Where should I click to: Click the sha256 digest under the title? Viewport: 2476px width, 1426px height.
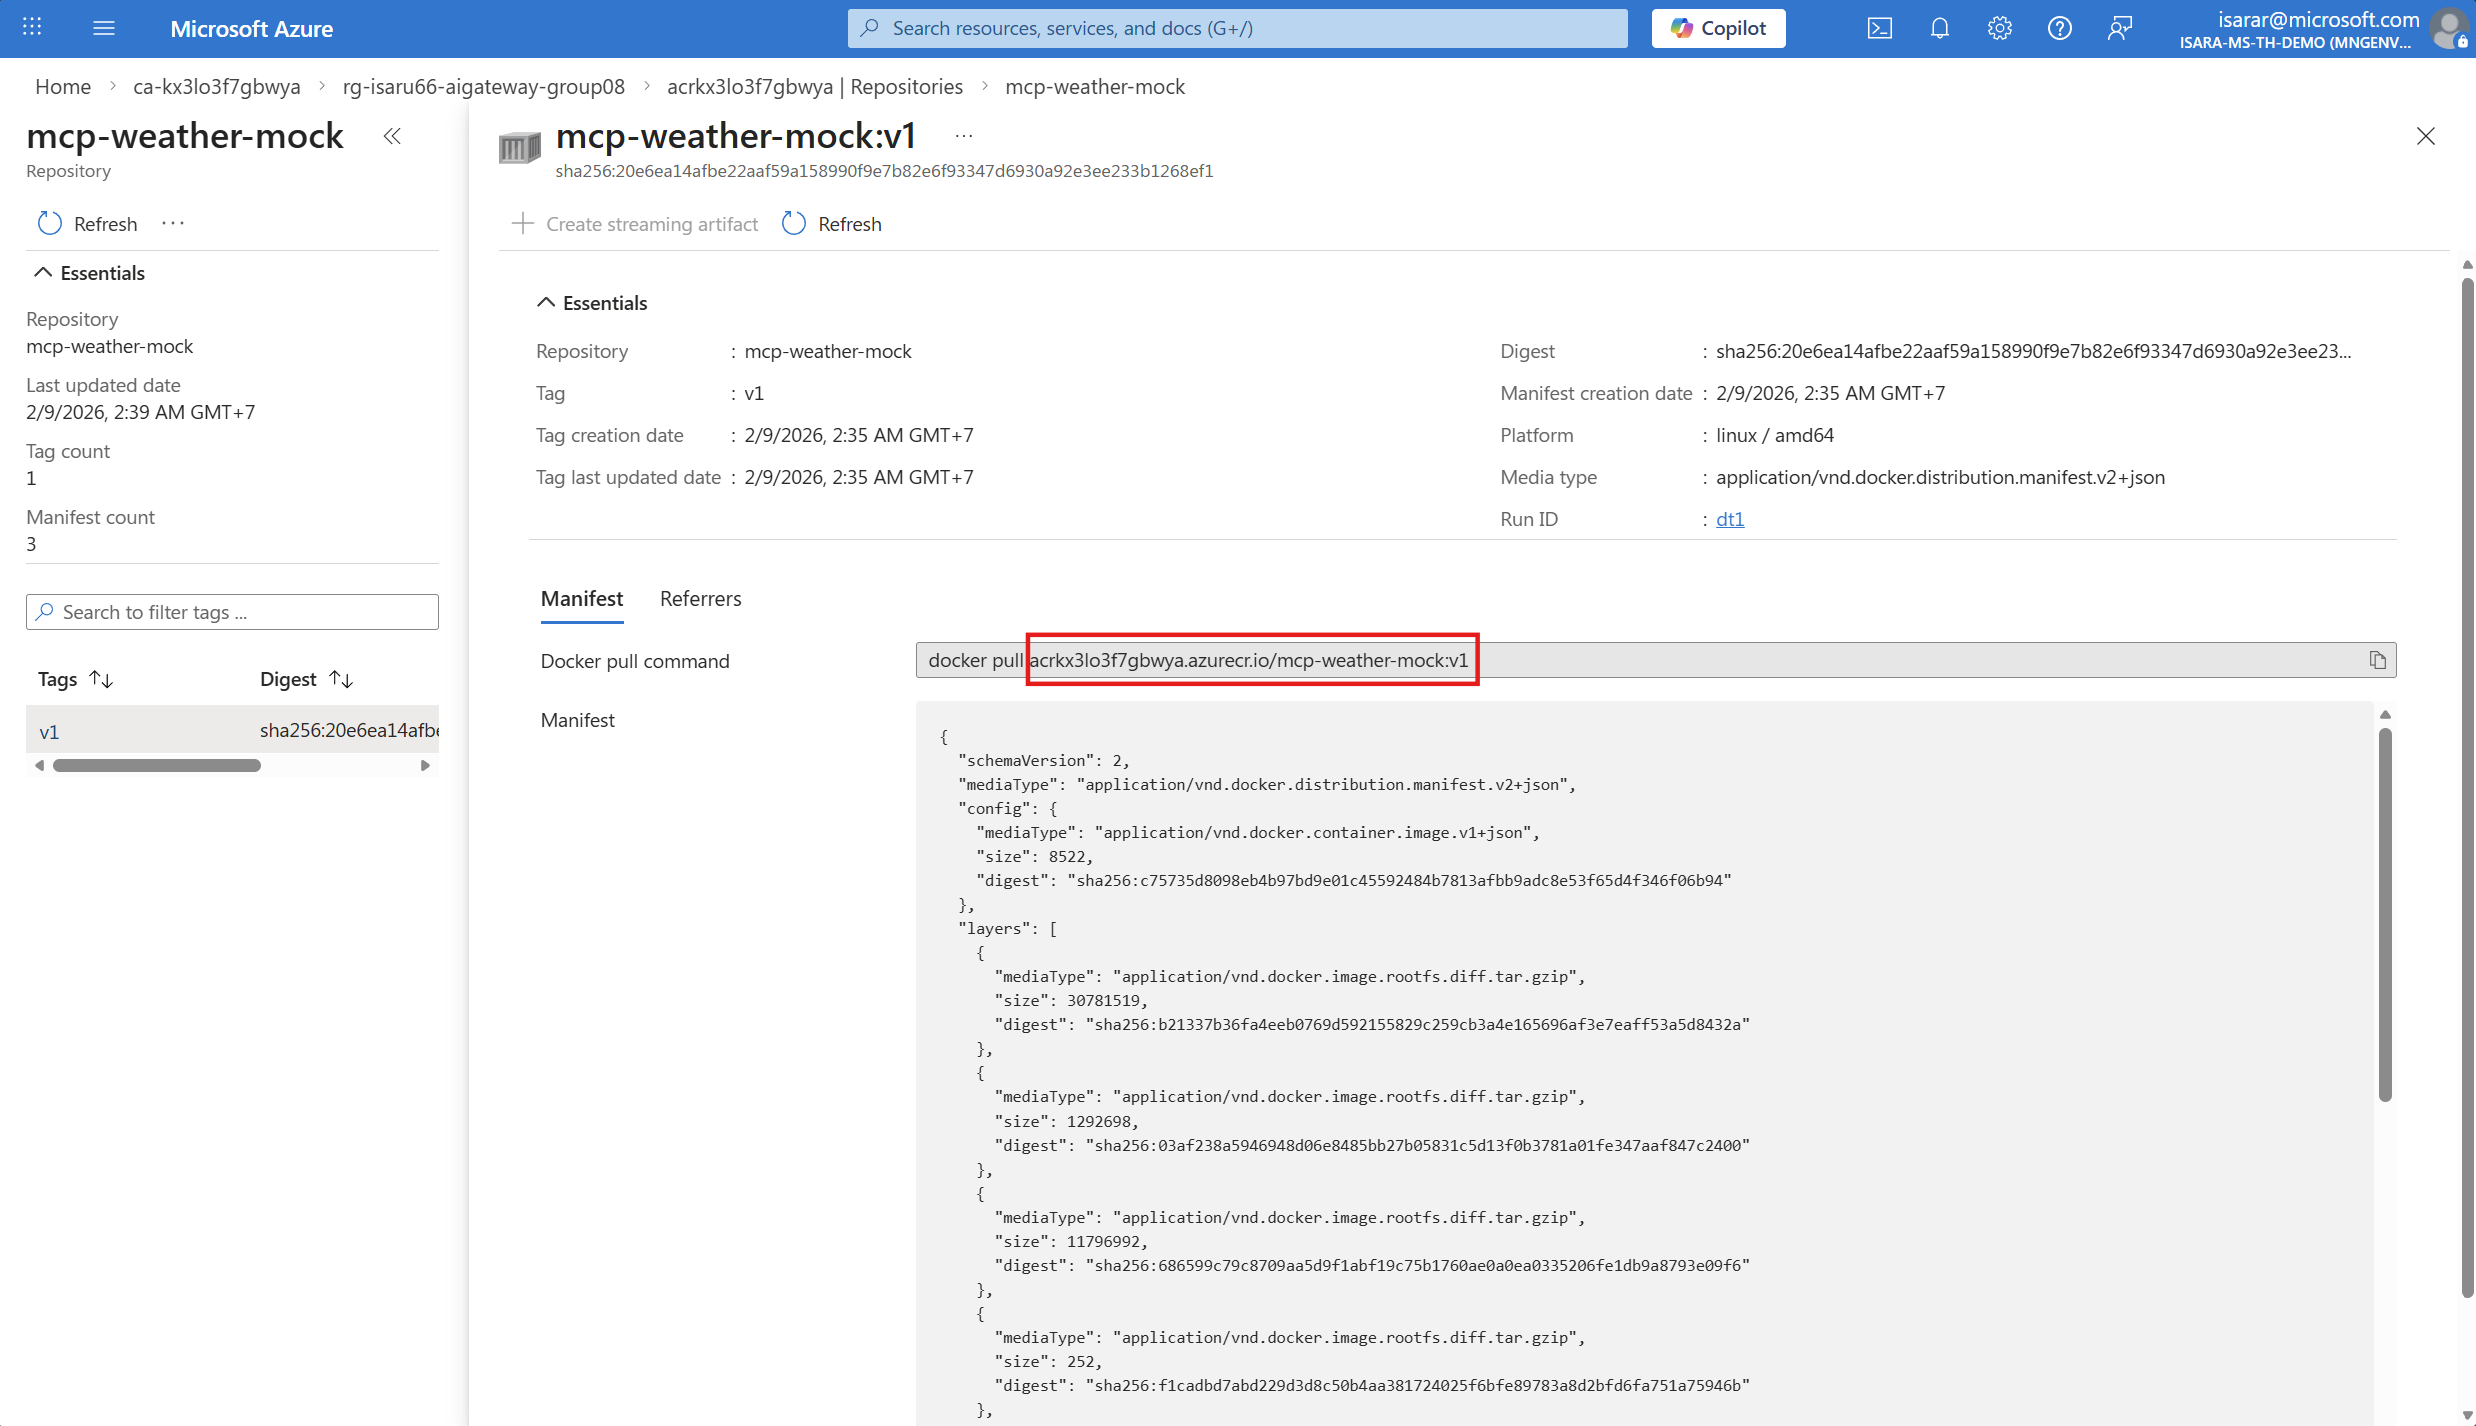point(884,171)
